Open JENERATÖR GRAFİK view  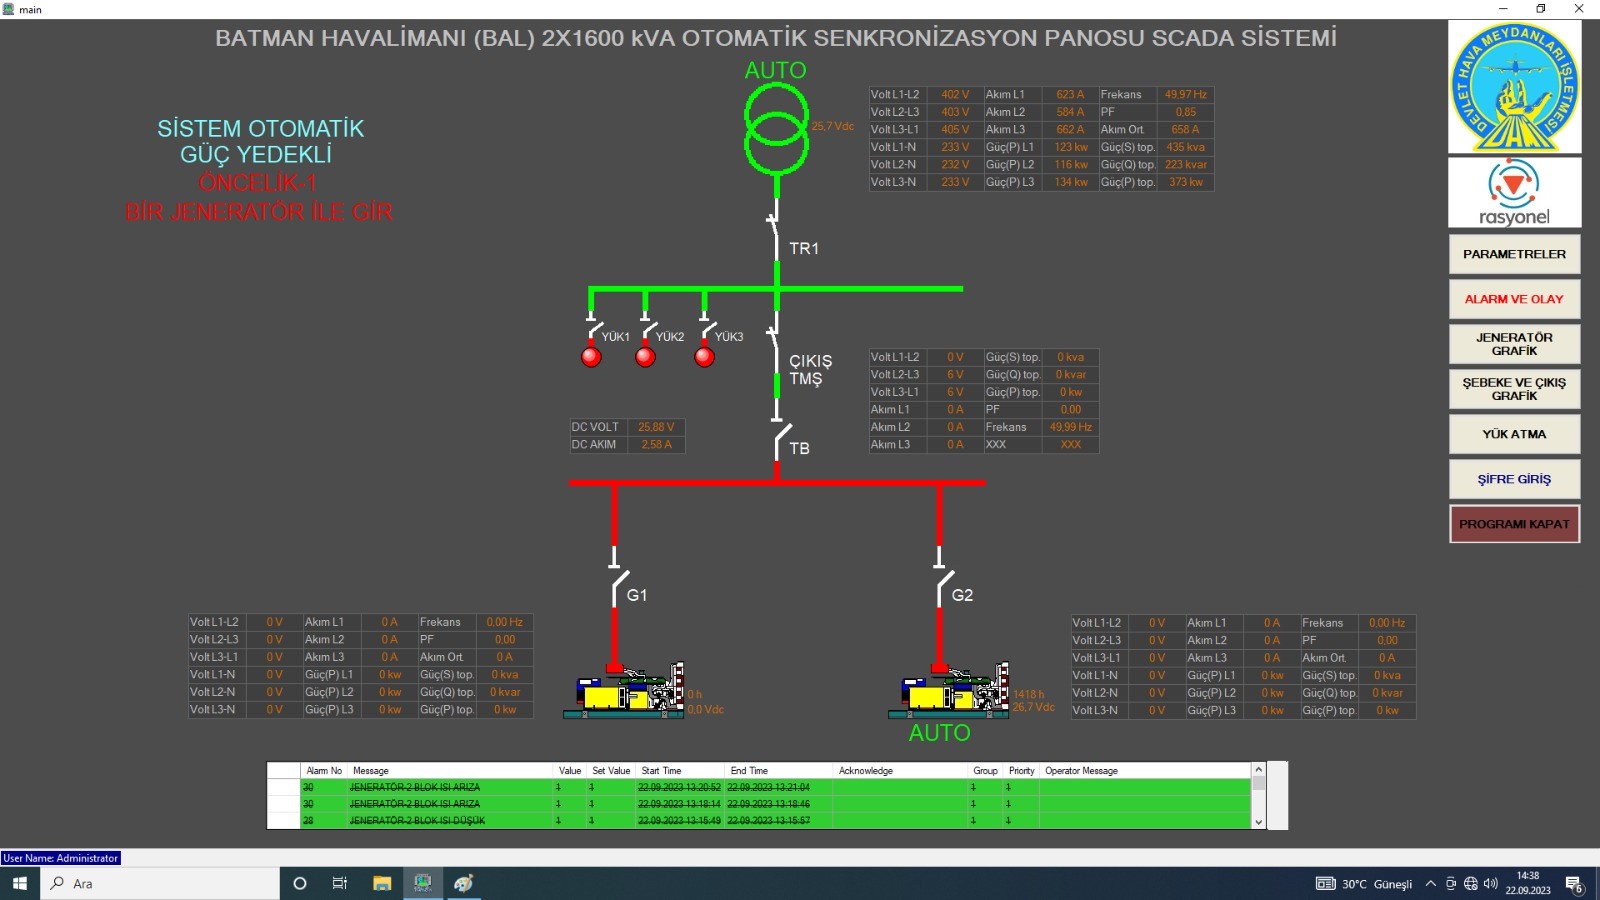click(x=1514, y=344)
